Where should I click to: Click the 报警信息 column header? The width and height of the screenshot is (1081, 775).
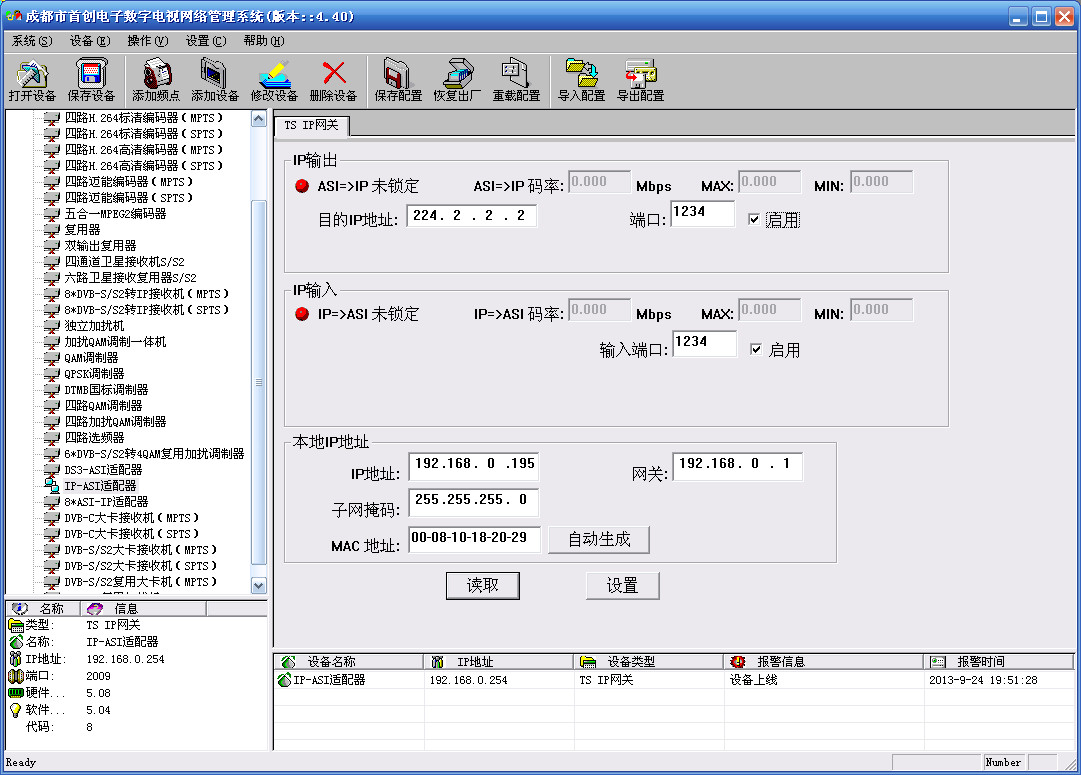[x=824, y=662]
